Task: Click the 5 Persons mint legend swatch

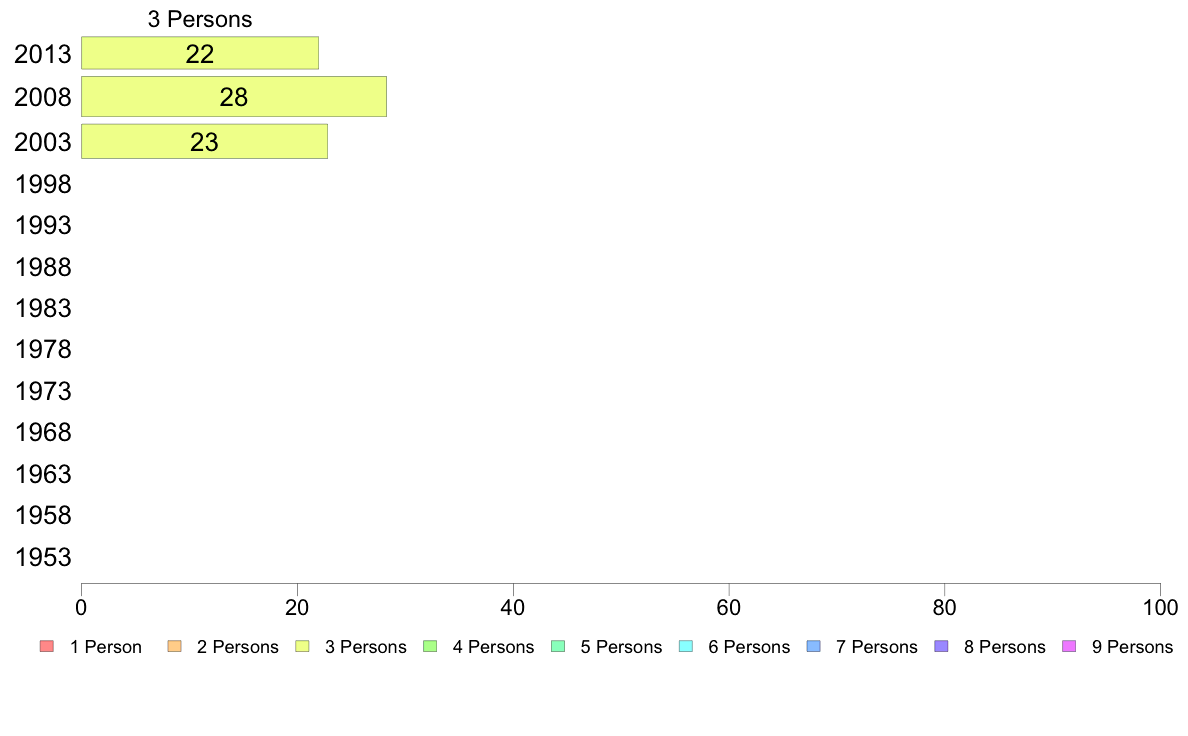Action: click(x=558, y=647)
